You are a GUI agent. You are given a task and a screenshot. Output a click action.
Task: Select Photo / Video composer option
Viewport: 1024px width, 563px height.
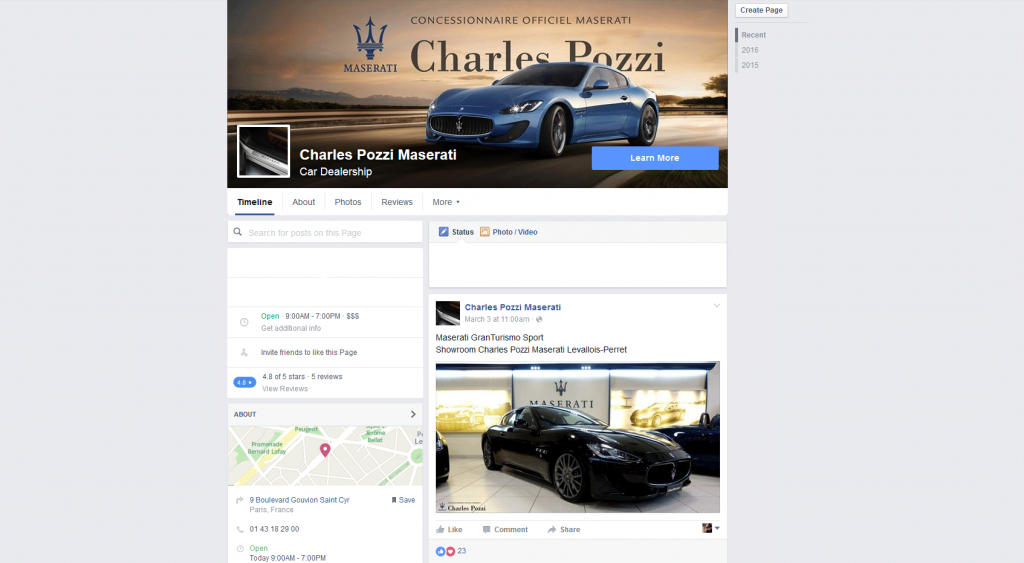(x=509, y=232)
